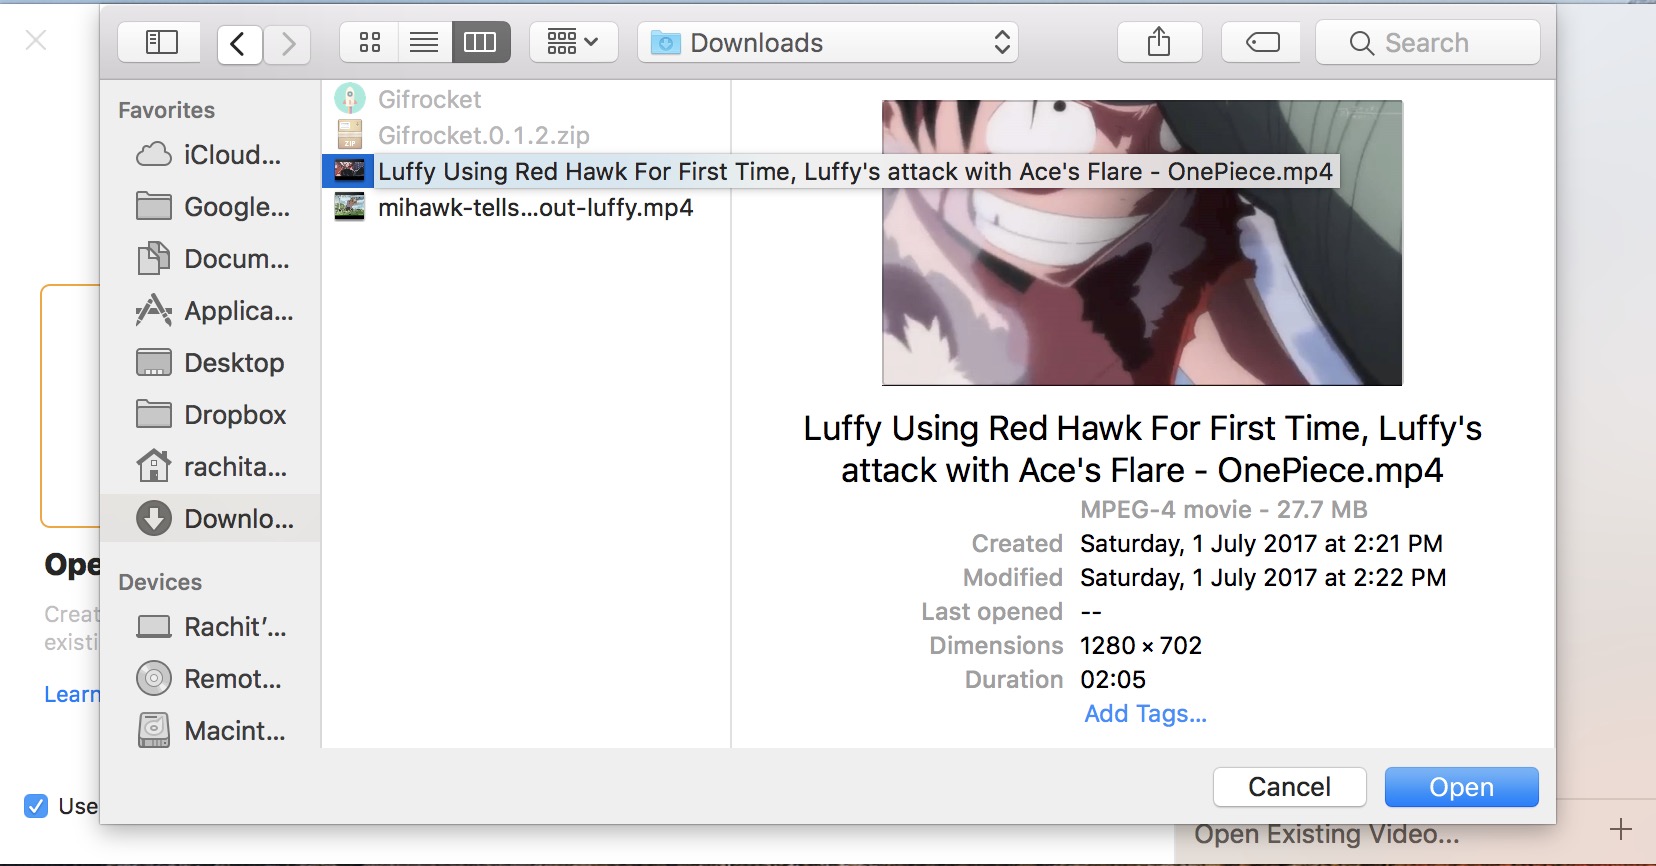1656x866 pixels.
Task: Click the Share toolbar button
Action: [x=1159, y=42]
